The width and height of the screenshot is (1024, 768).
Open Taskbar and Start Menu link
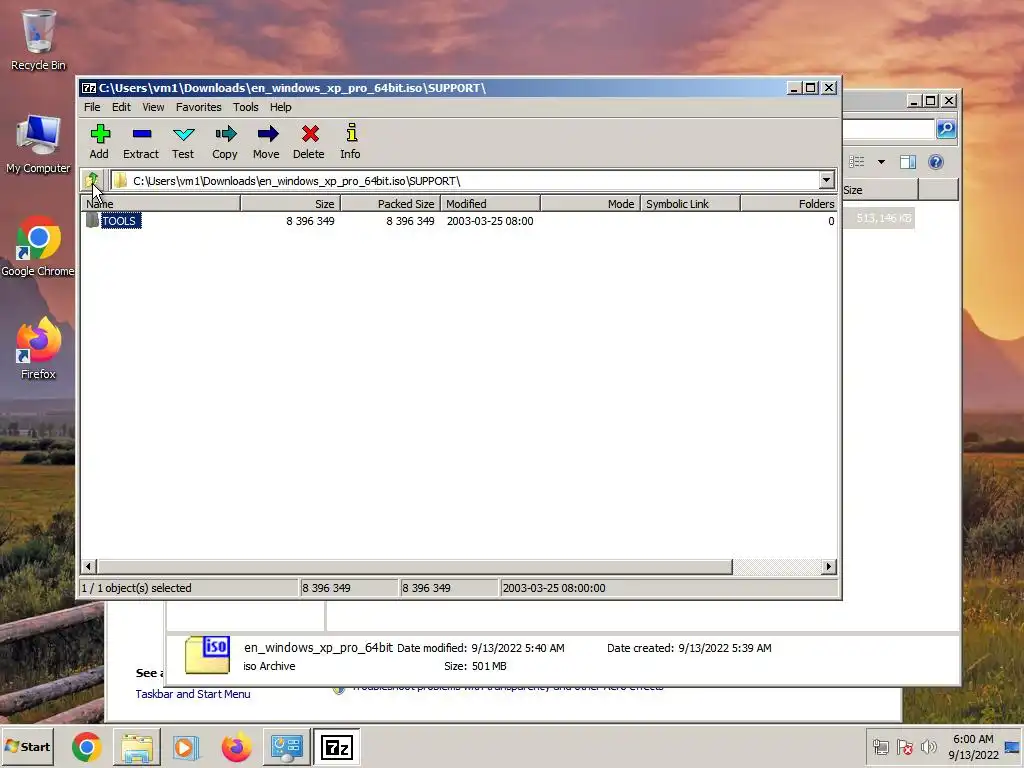193,694
